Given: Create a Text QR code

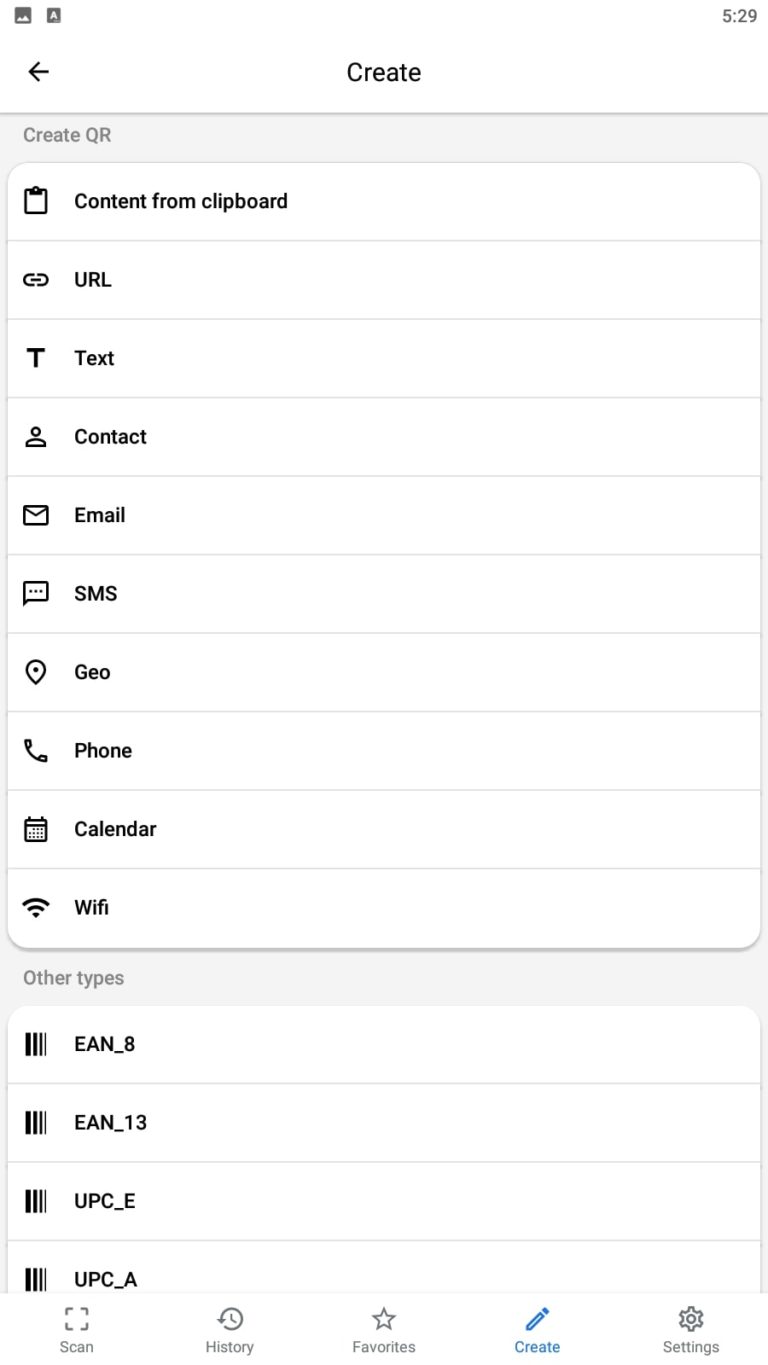Looking at the screenshot, I should (x=94, y=358).
